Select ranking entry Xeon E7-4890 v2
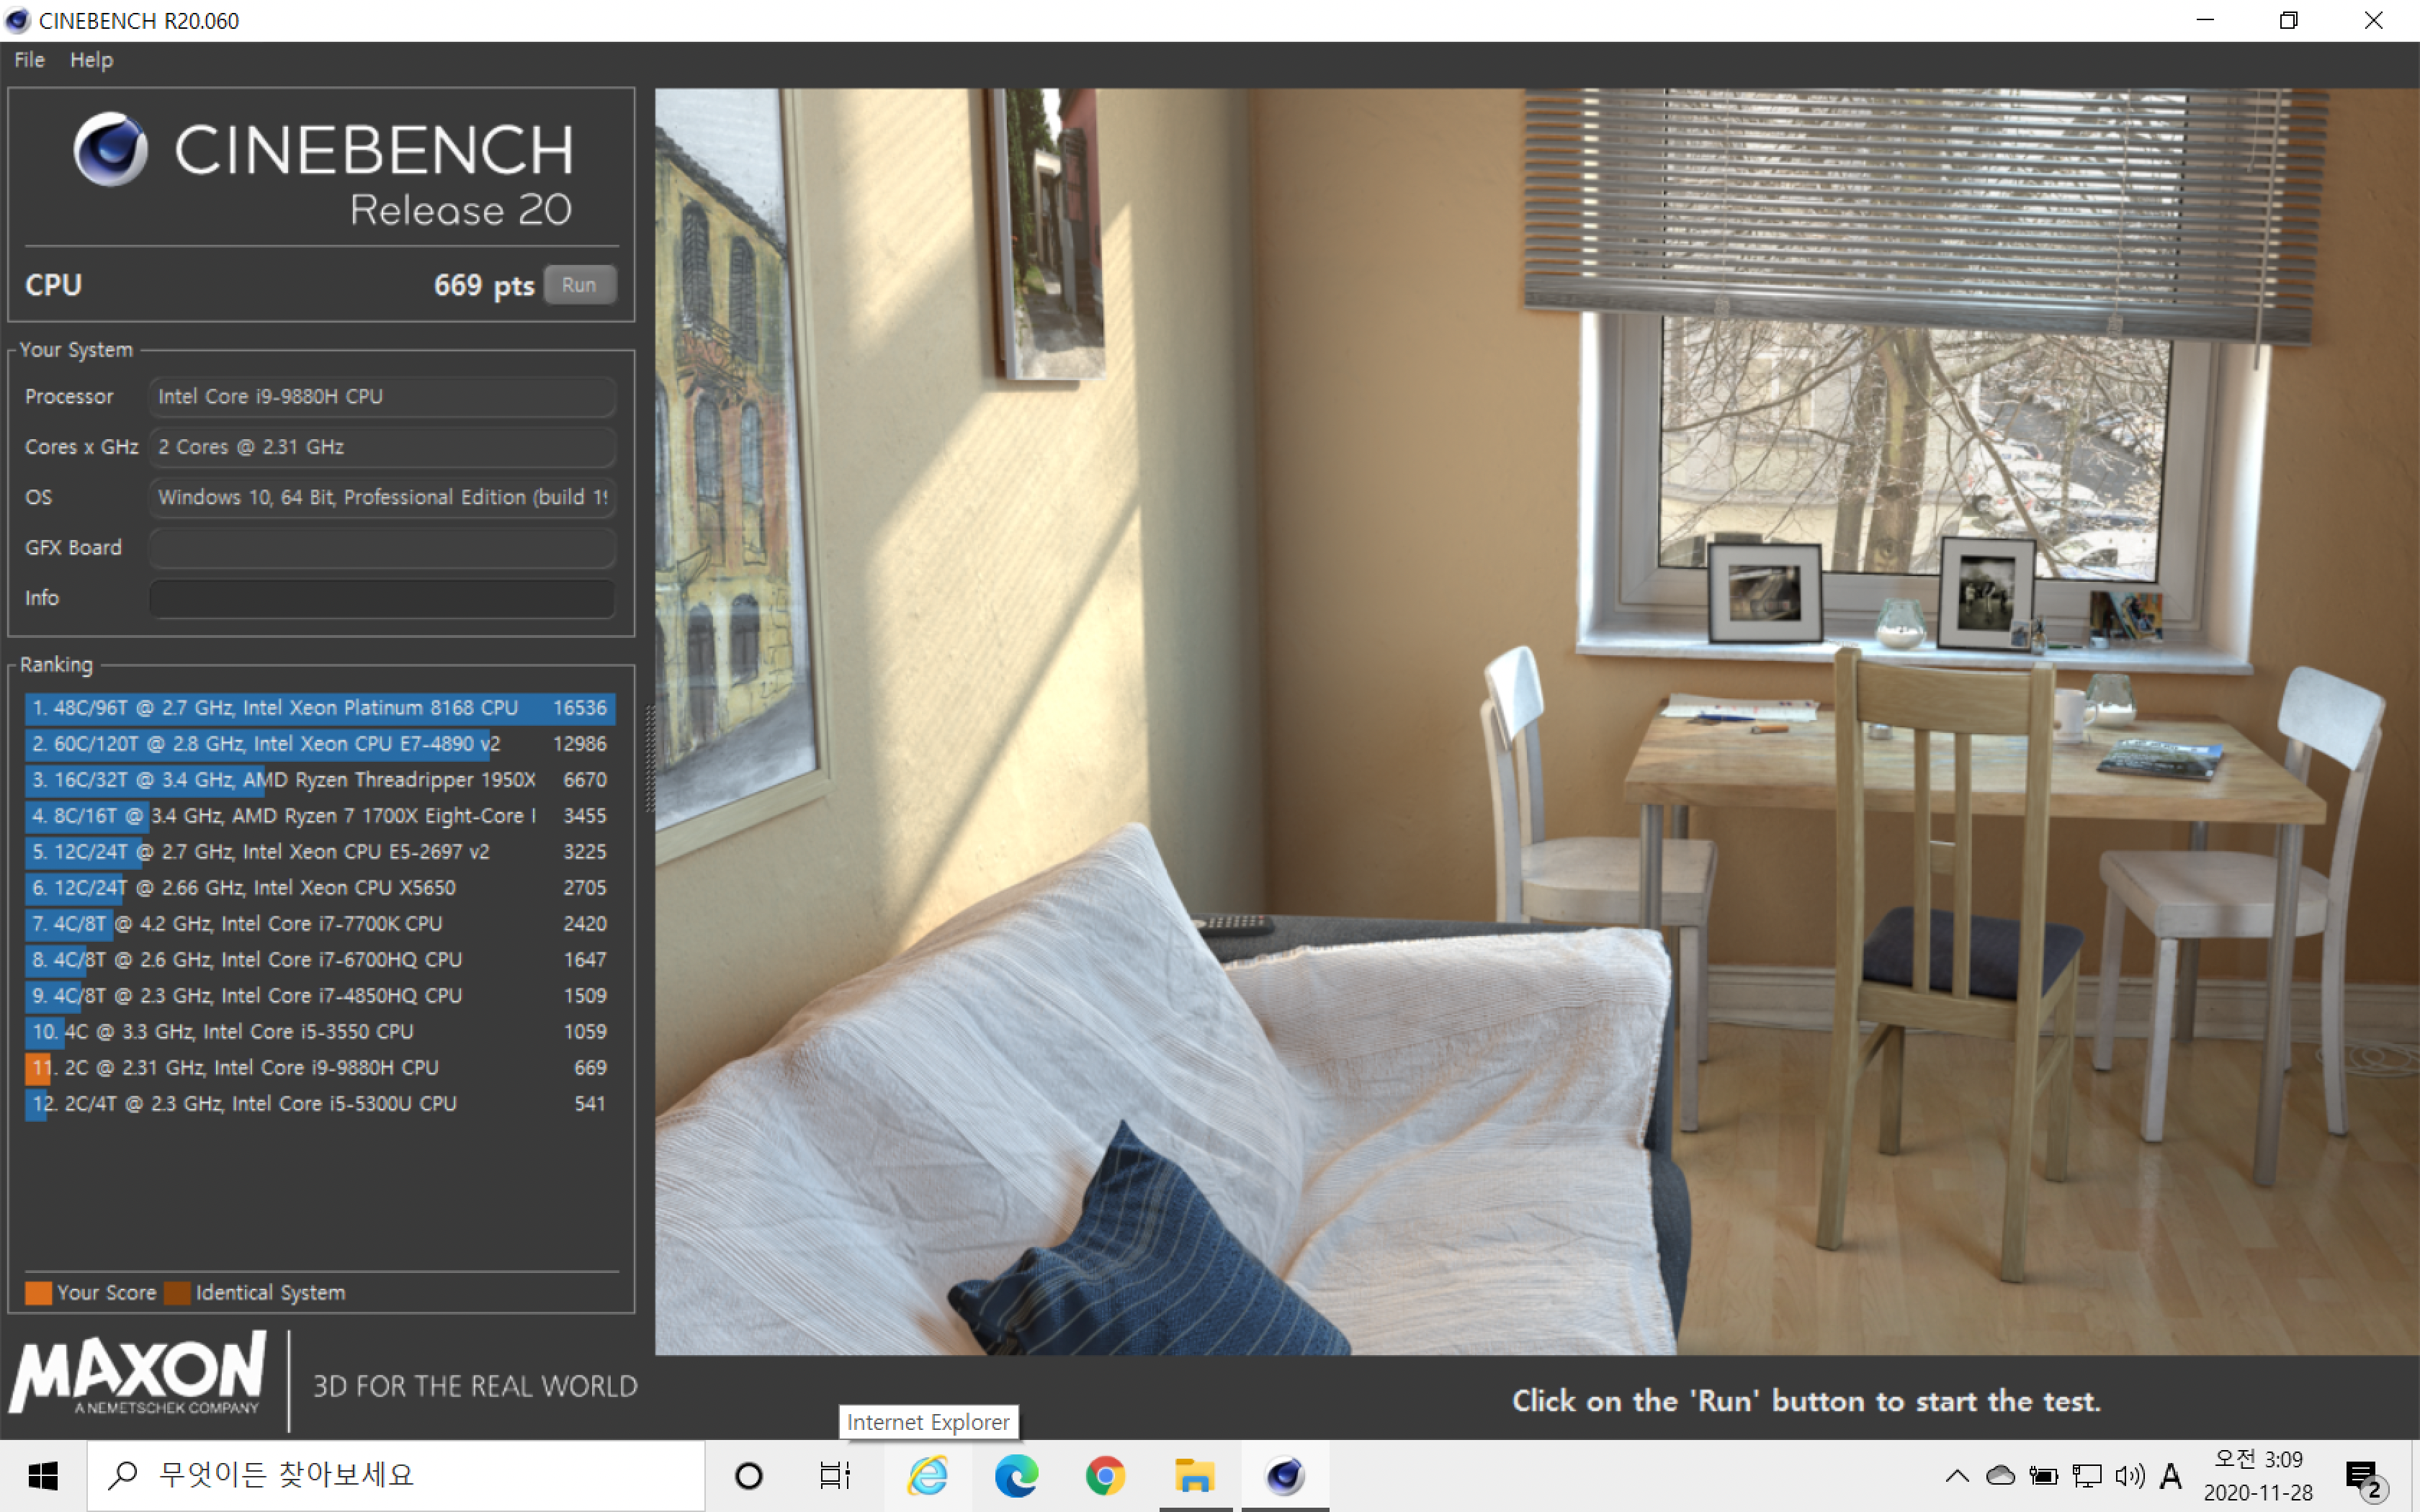Screen dimensions: 2420x1512 click(320, 744)
